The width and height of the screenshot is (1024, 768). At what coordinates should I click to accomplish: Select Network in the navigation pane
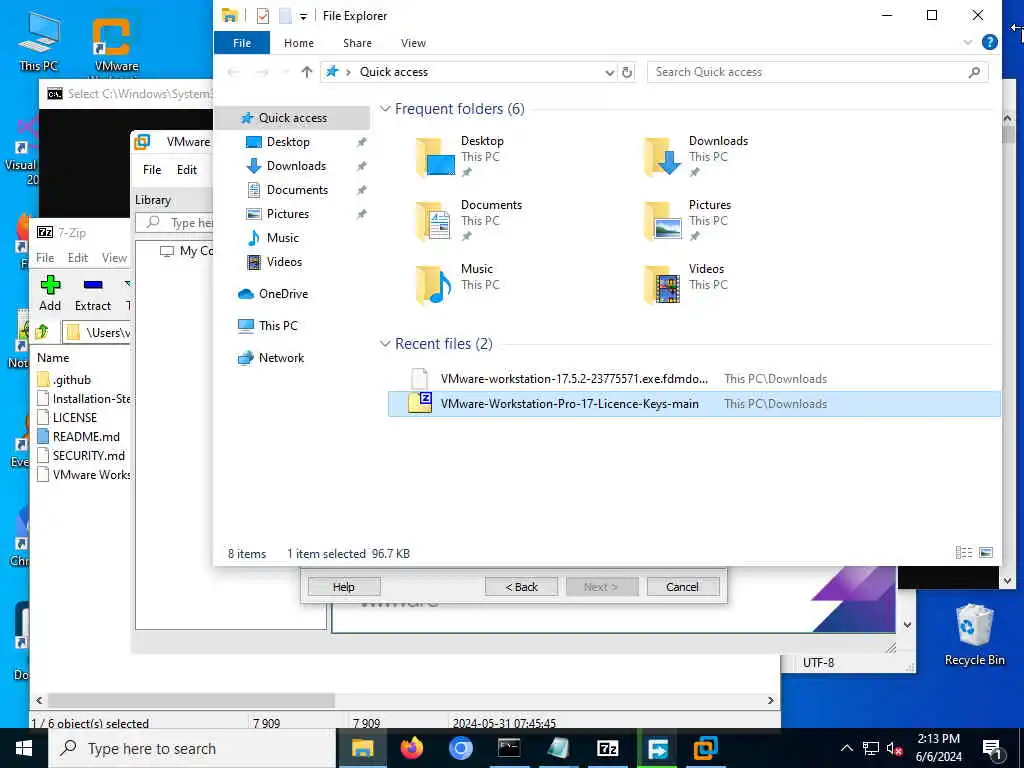(281, 358)
